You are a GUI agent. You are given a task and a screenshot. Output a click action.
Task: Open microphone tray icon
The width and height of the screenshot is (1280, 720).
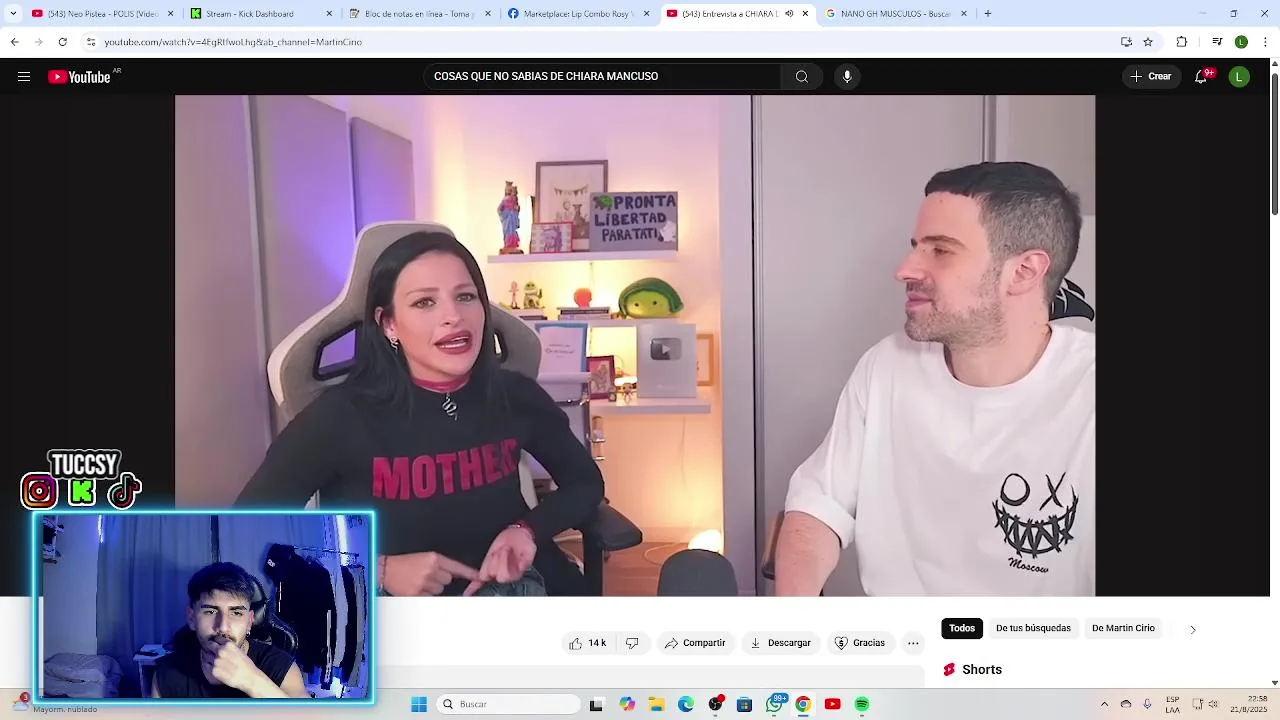point(1147,705)
